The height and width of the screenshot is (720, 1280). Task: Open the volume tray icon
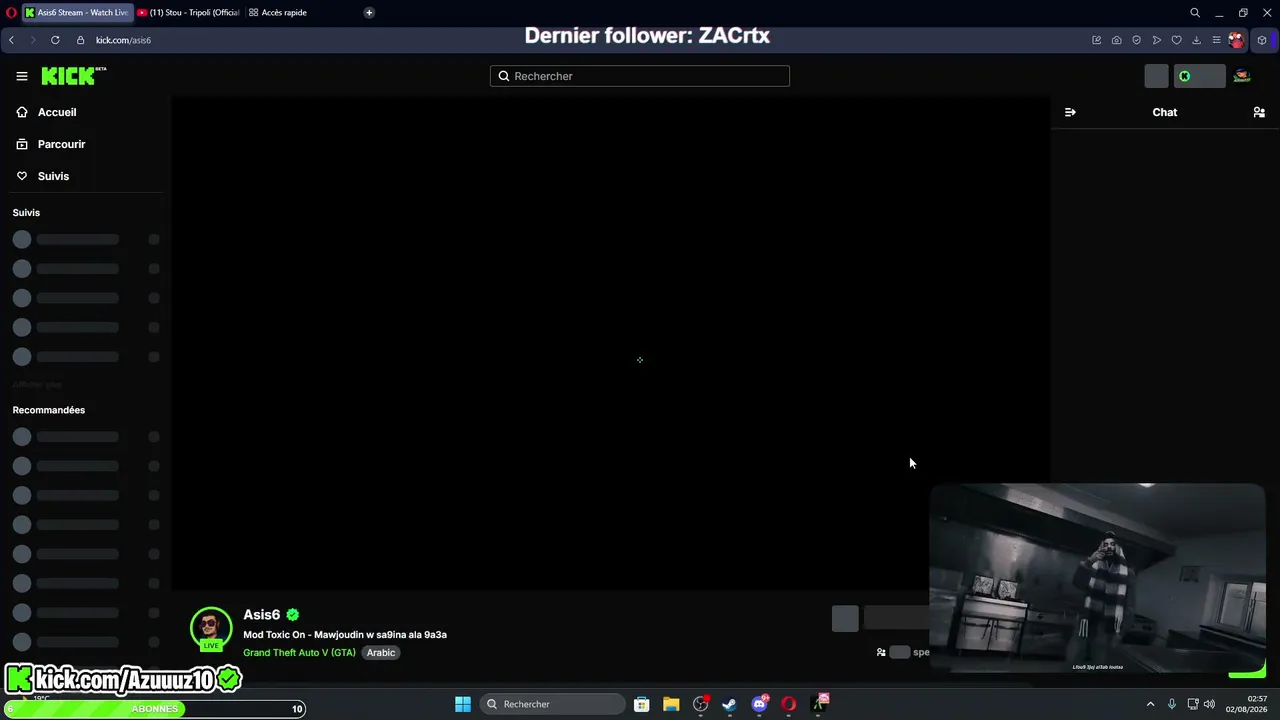1210,704
